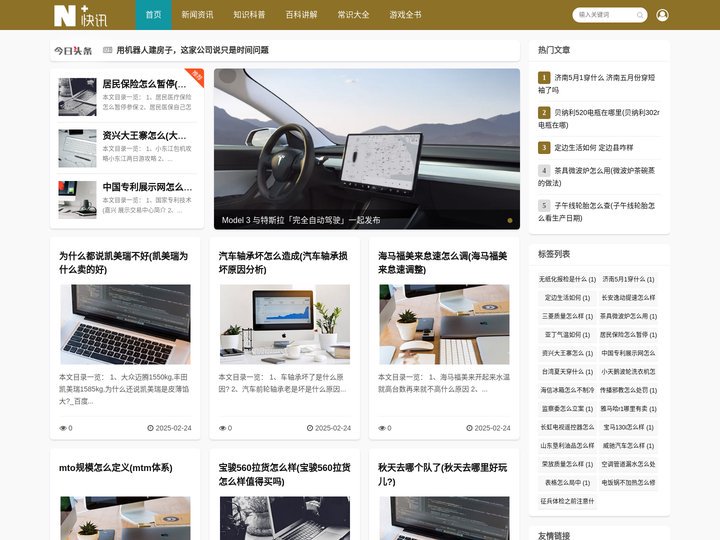Select tag 监察委怎么立案 (1)
Image resolution: width=720 pixels, height=540 pixels.
click(x=567, y=409)
